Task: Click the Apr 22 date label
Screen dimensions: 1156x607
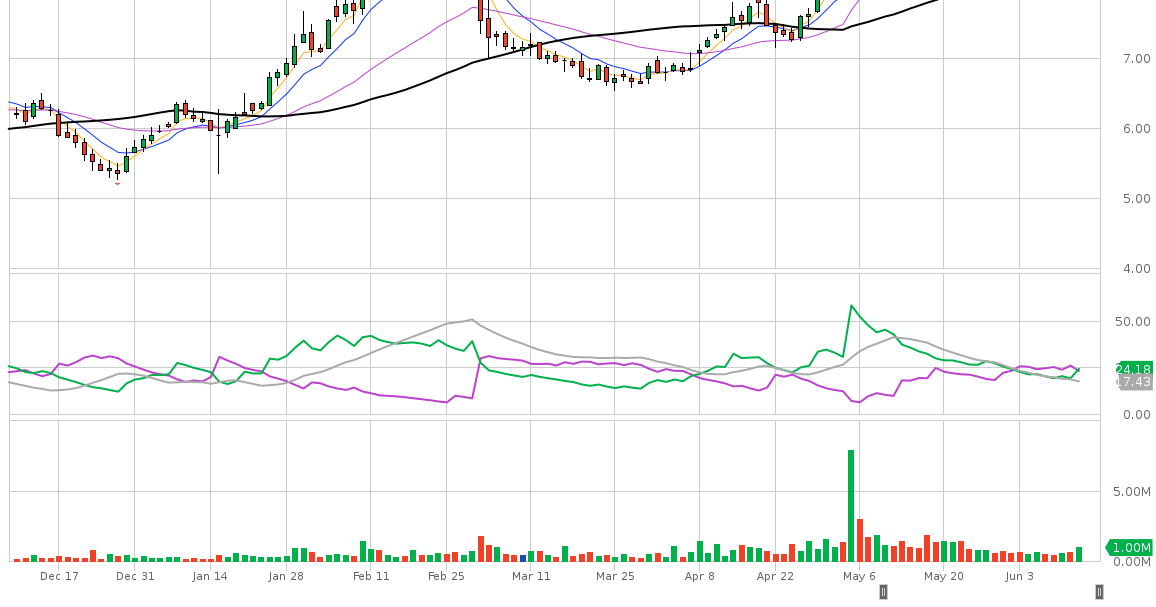Action: 776,576
